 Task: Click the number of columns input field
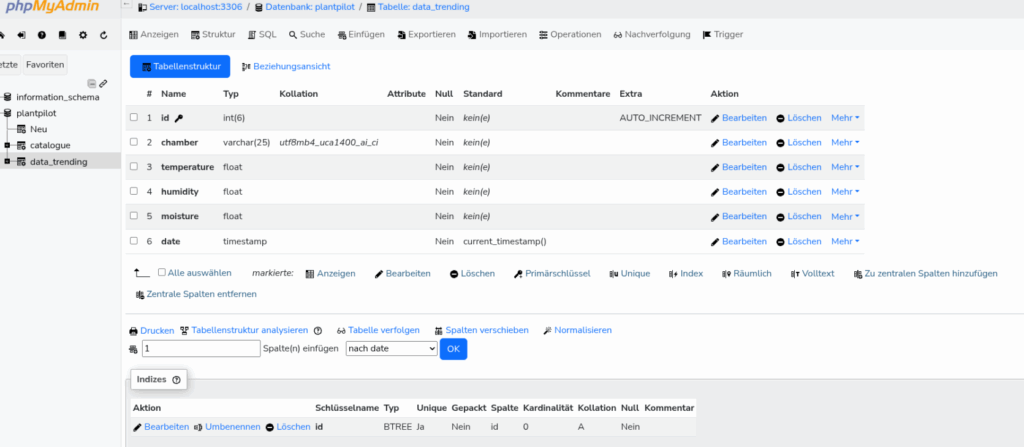[201, 349]
